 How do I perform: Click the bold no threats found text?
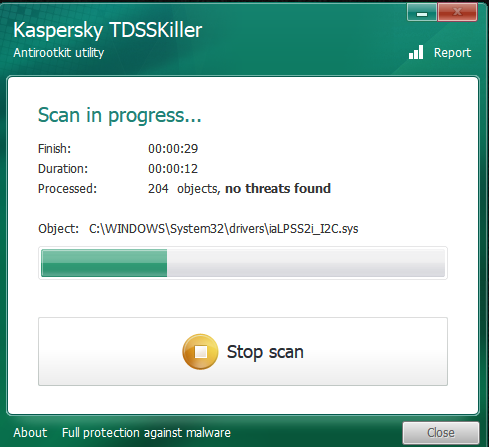click(278, 188)
